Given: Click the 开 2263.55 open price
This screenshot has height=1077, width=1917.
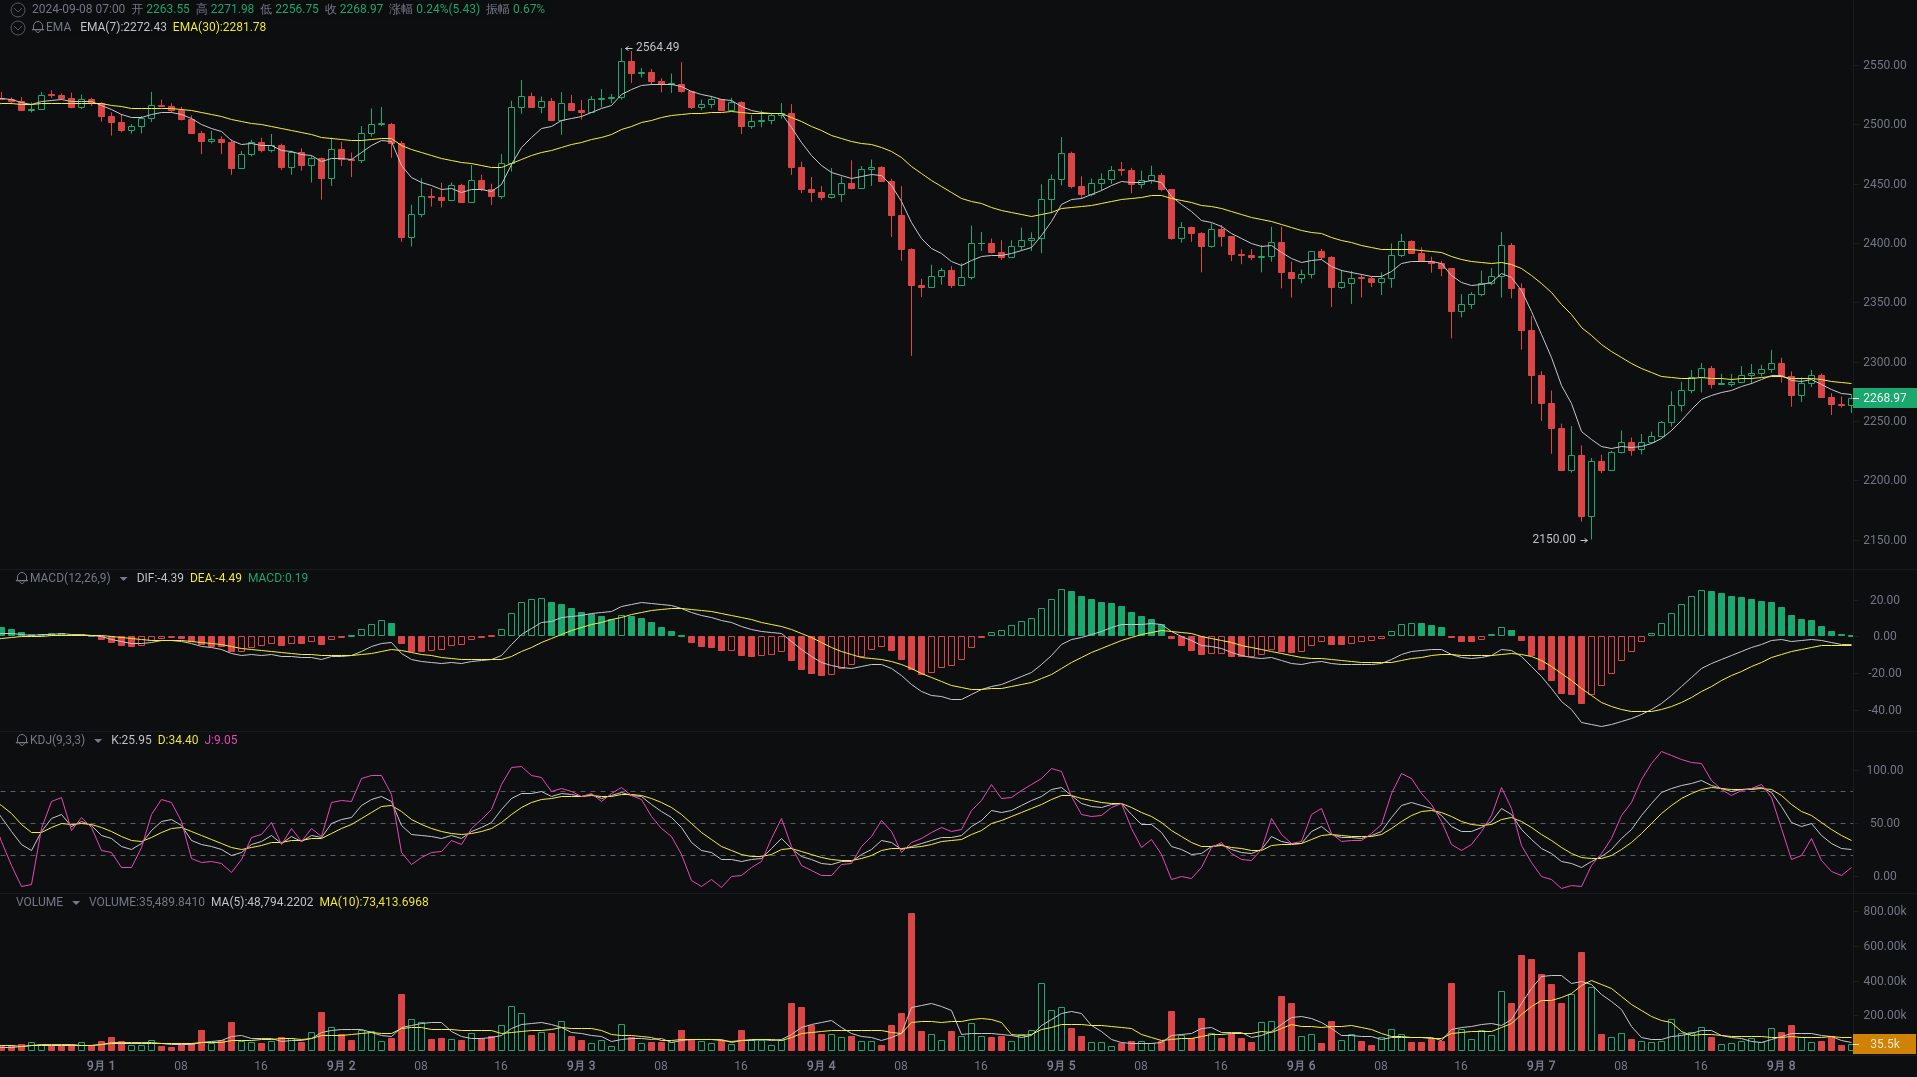Looking at the screenshot, I should pyautogui.click(x=161, y=9).
